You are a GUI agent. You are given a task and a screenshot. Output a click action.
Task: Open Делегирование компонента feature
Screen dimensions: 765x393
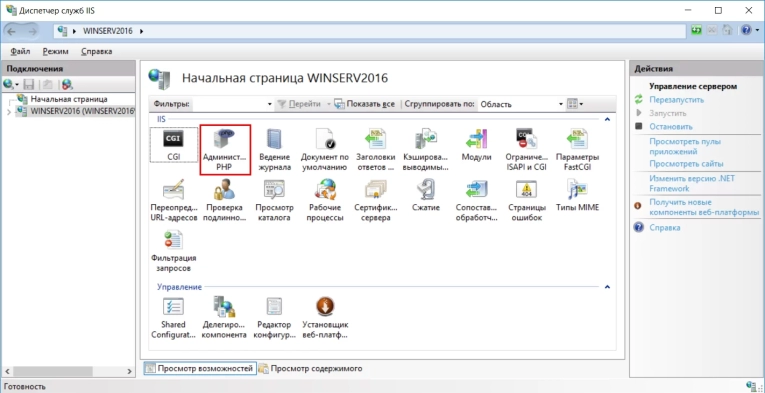click(x=225, y=317)
